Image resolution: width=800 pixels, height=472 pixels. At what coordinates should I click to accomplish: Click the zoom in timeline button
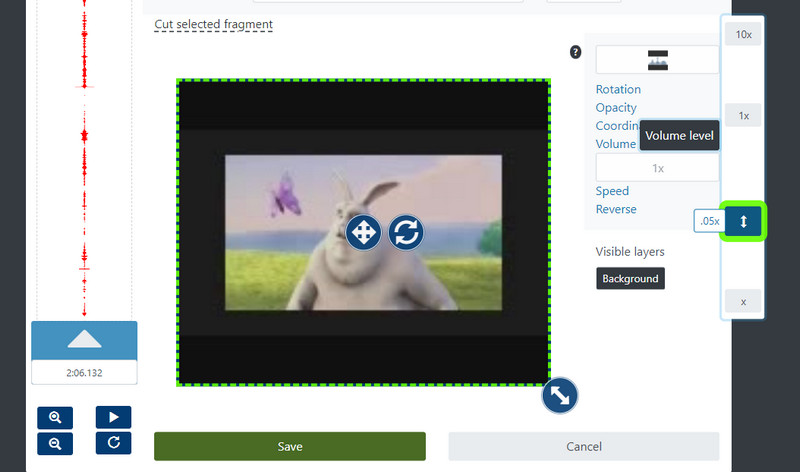click(55, 417)
